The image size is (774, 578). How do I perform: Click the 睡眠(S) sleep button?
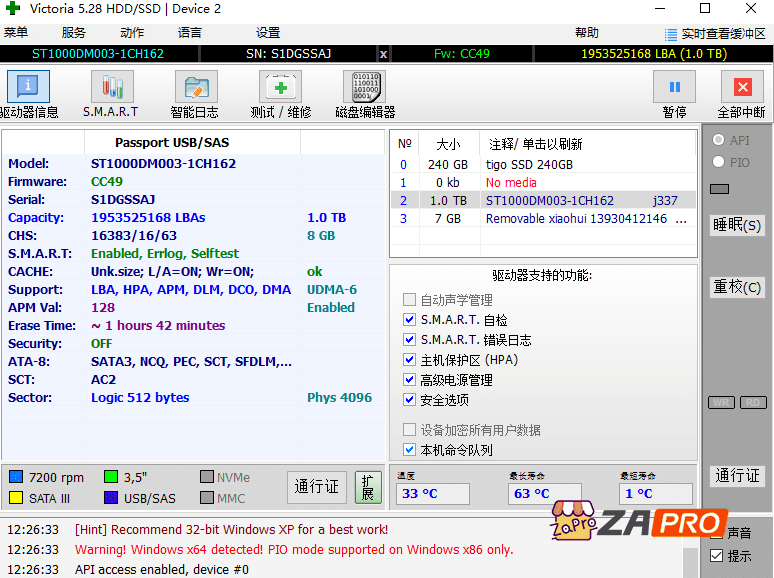736,225
